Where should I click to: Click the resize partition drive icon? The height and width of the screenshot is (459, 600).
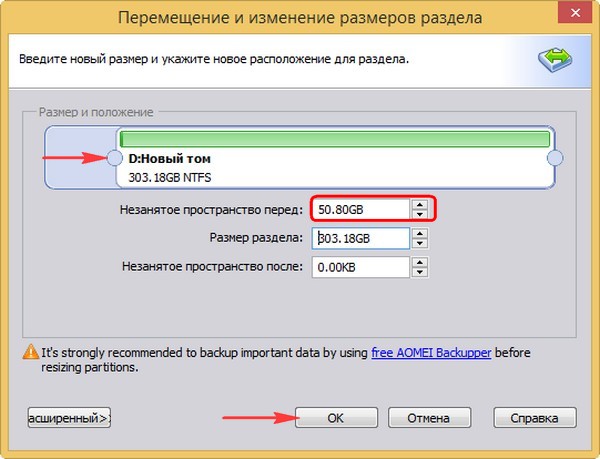(x=555, y=60)
